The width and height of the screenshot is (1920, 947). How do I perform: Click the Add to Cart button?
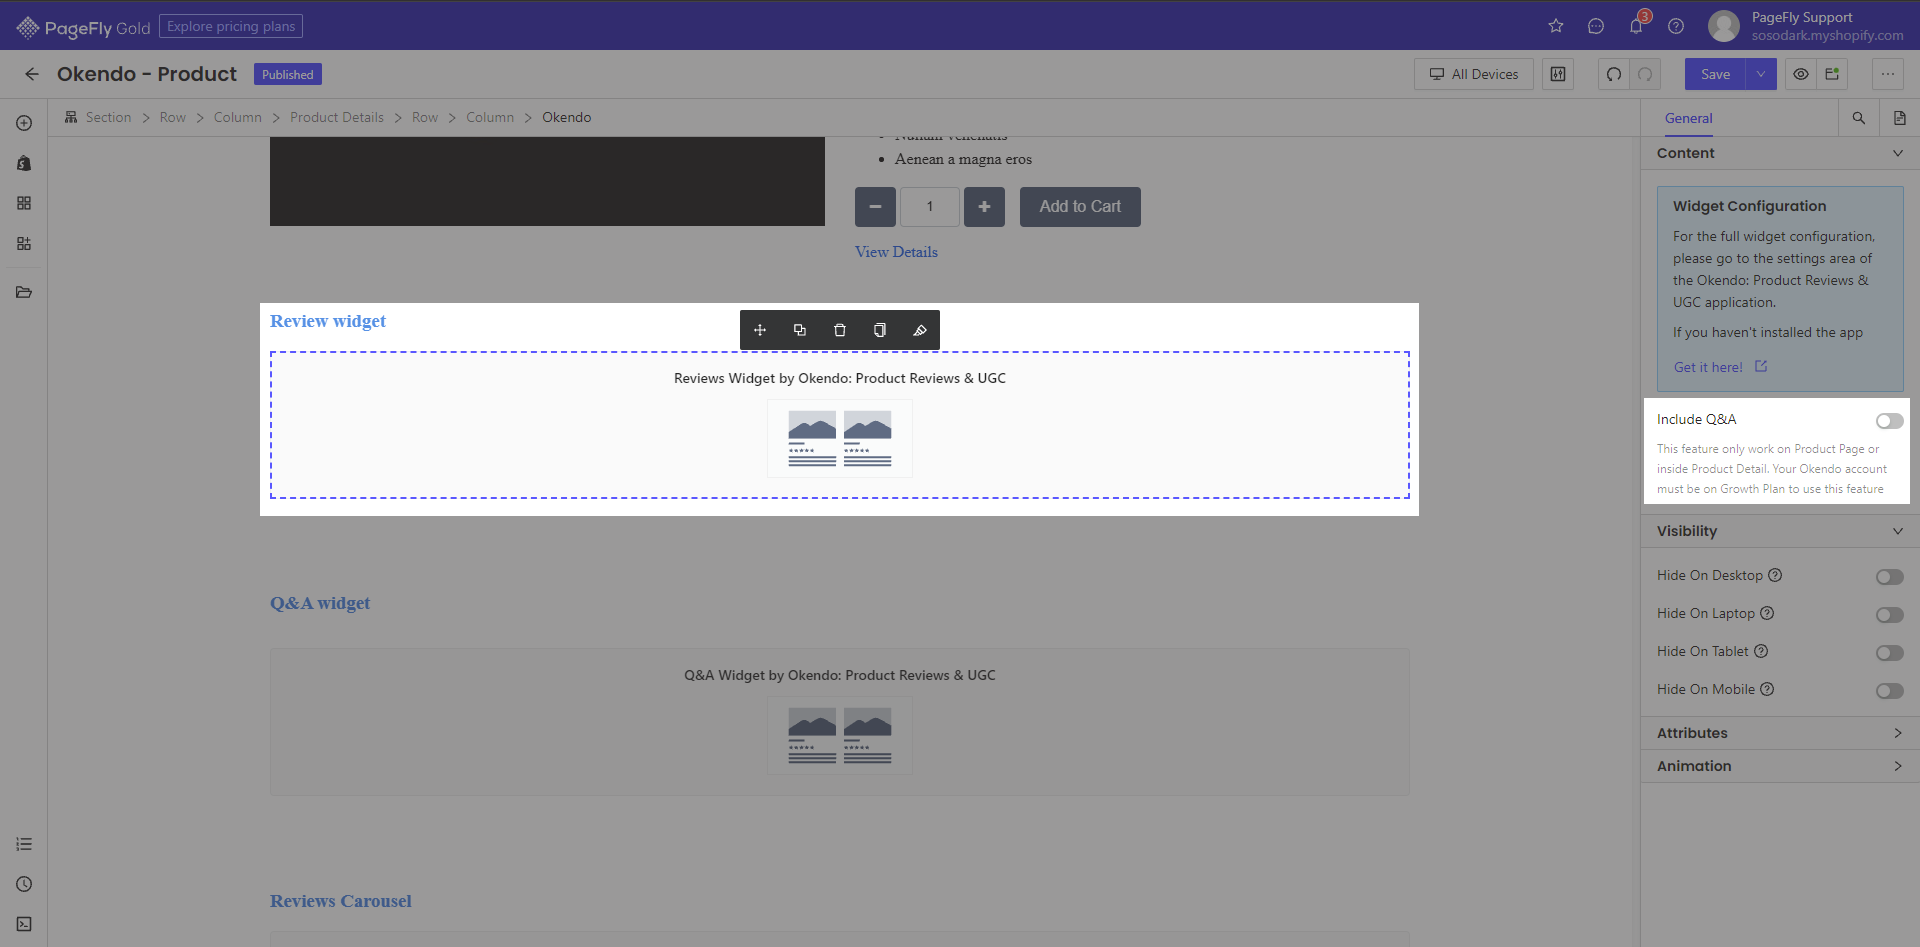tap(1080, 207)
